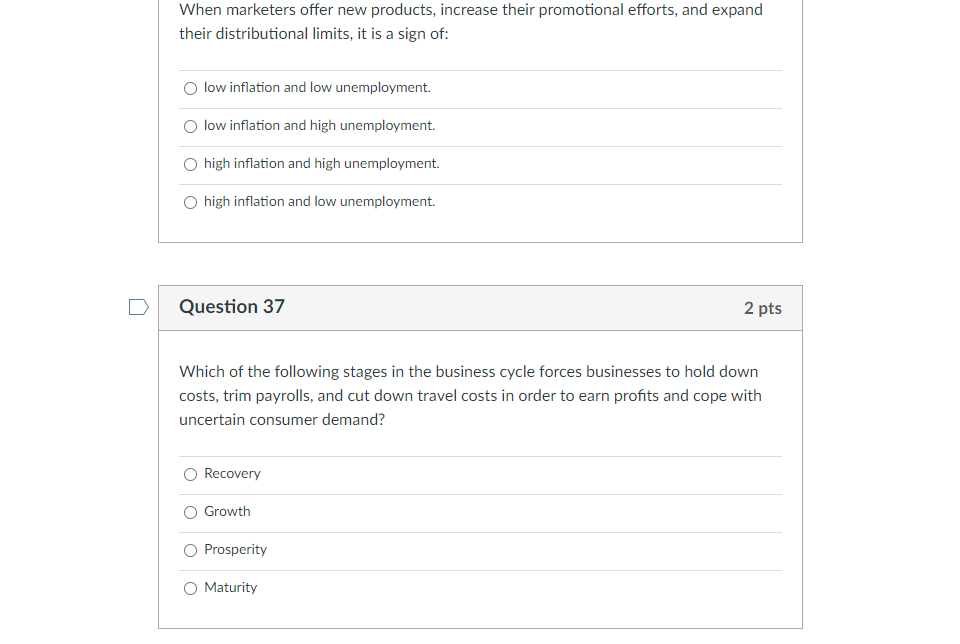Click the '2 pts' label
This screenshot has height=644, width=960.
(x=762, y=309)
